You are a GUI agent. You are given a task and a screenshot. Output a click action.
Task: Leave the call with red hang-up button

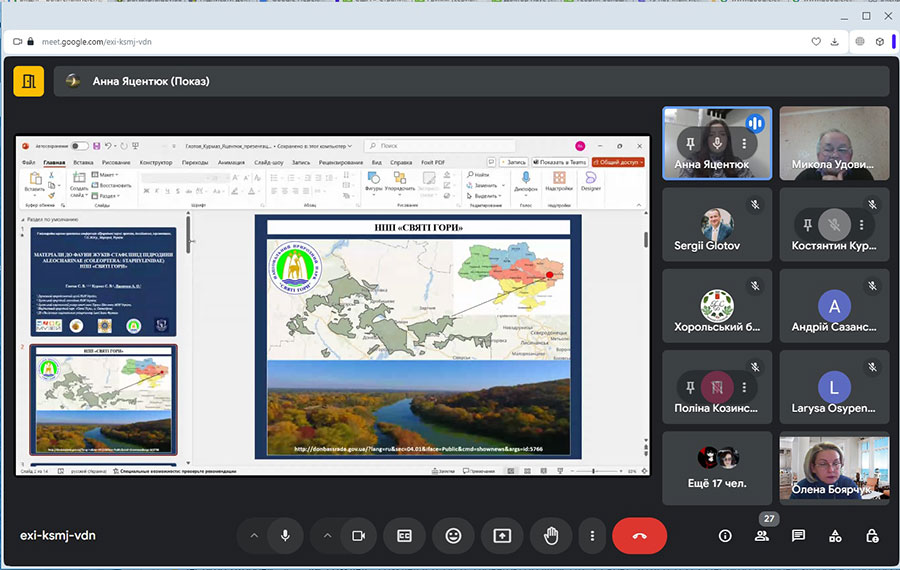click(640, 536)
